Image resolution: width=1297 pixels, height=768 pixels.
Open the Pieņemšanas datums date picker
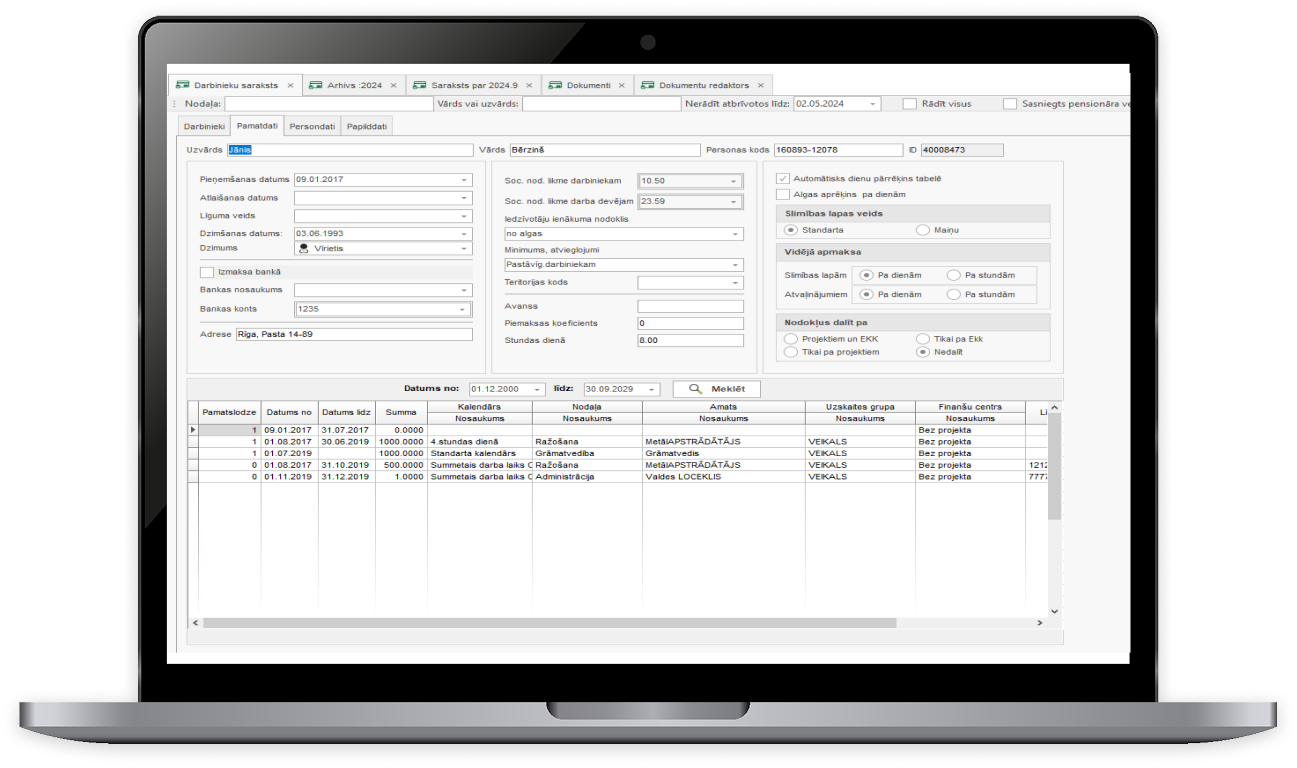[464, 180]
